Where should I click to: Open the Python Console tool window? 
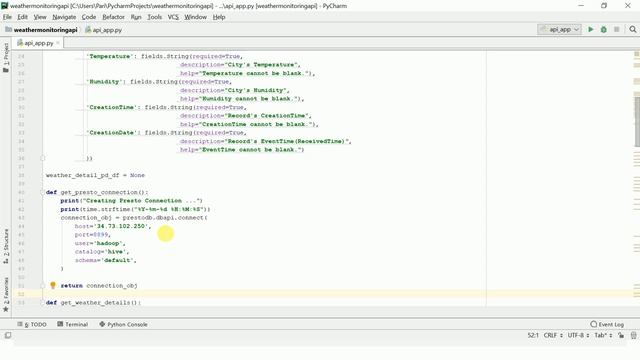click(x=123, y=324)
